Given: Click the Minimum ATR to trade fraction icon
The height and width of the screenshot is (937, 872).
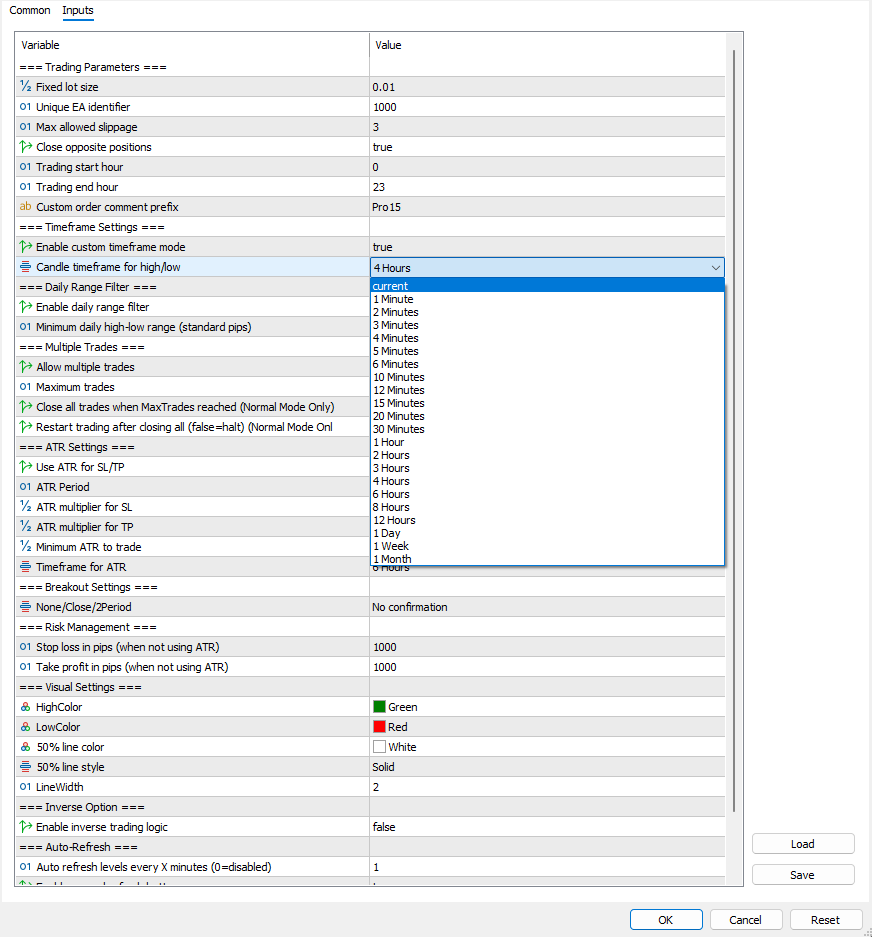Looking at the screenshot, I should pyautogui.click(x=25, y=547).
